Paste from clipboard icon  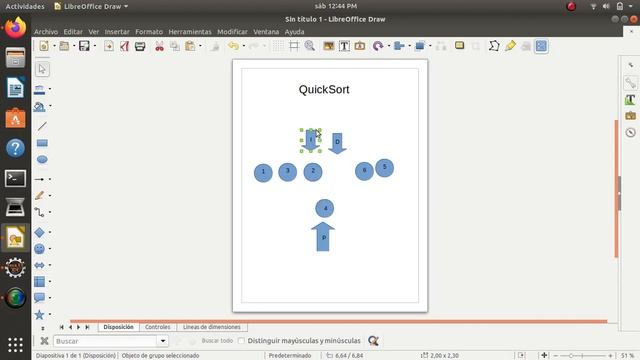pyautogui.click(x=190, y=46)
